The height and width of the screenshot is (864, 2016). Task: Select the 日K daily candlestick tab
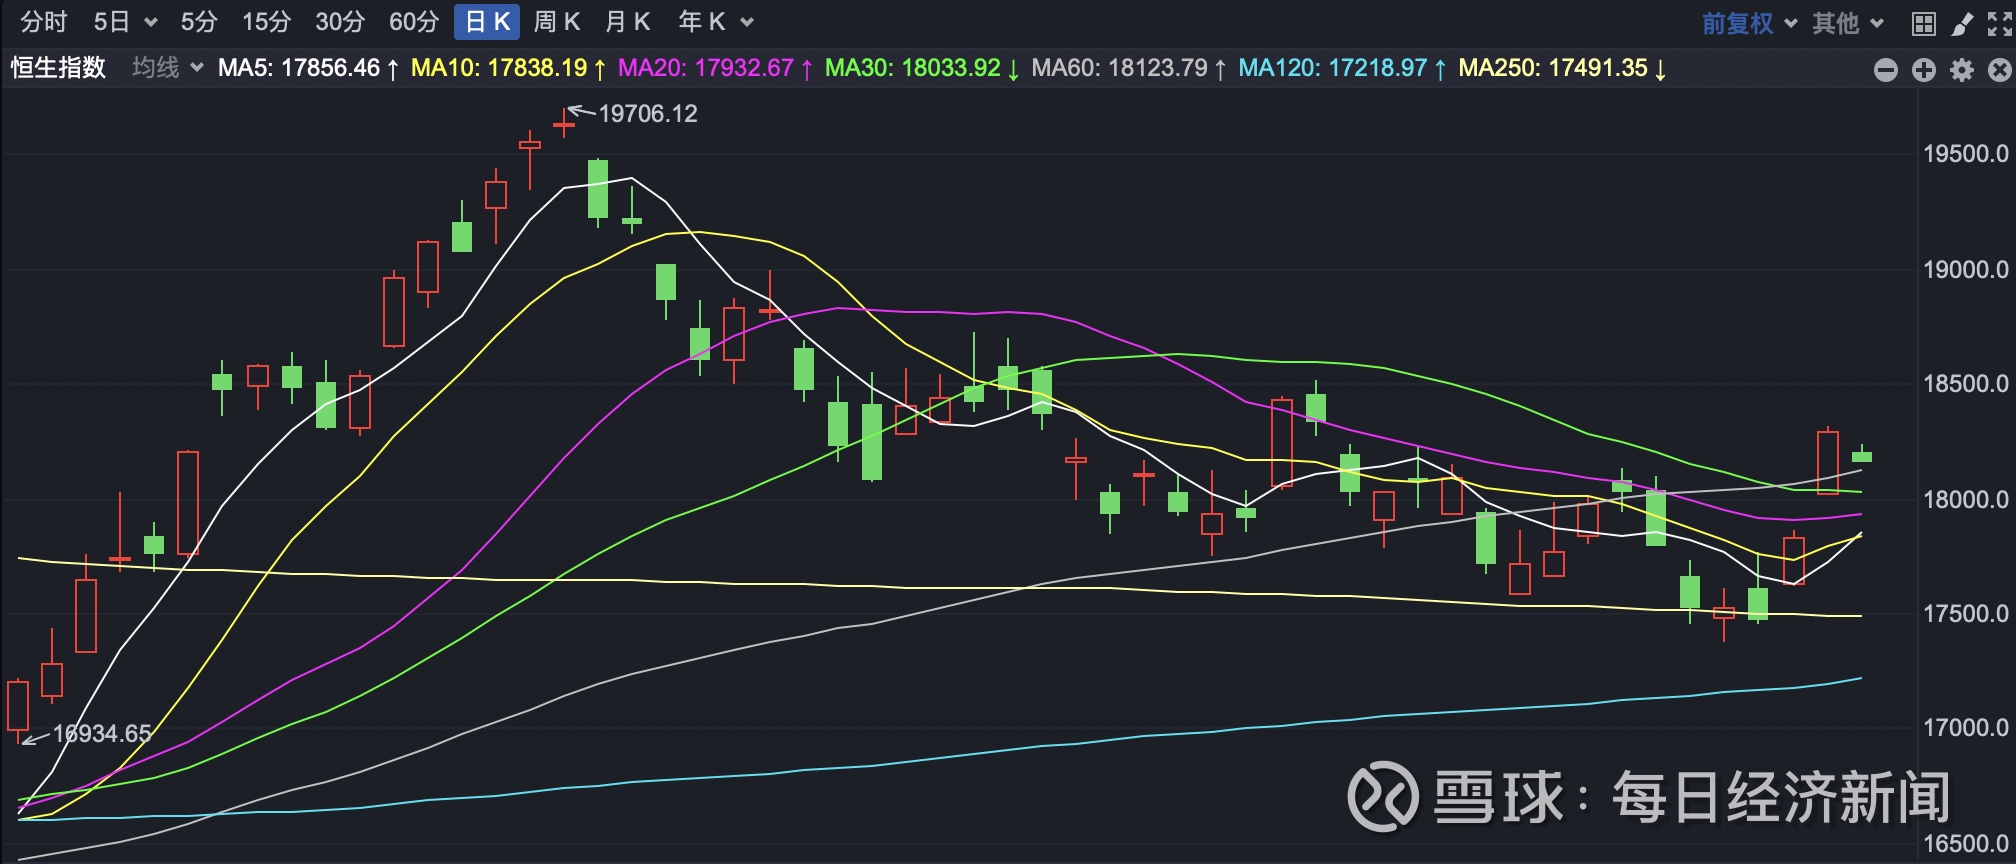(x=487, y=22)
